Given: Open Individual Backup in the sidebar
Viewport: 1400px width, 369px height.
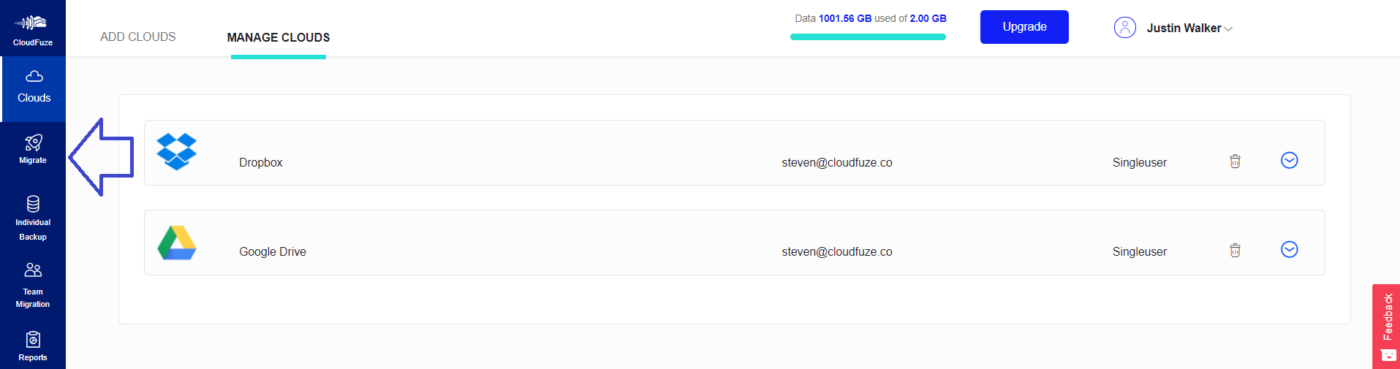Looking at the screenshot, I should point(33,217).
